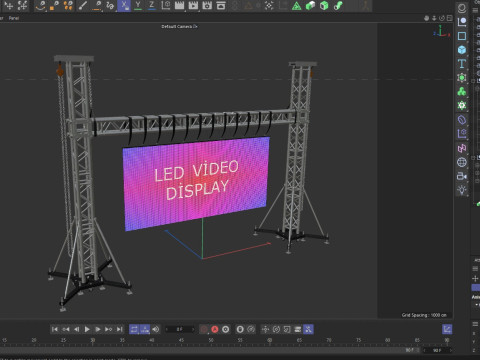480x360 pixels.
Task: Add the purple Field object icon
Action: pyautogui.click(x=462, y=134)
